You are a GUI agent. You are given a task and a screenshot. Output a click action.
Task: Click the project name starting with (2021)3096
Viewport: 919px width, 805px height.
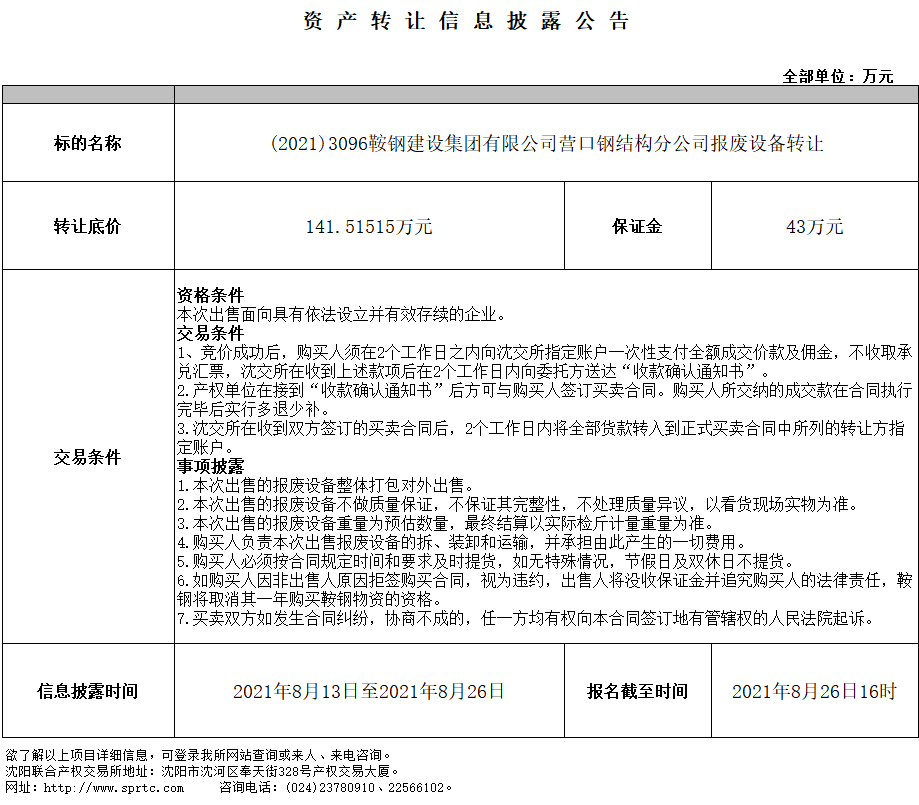546,143
